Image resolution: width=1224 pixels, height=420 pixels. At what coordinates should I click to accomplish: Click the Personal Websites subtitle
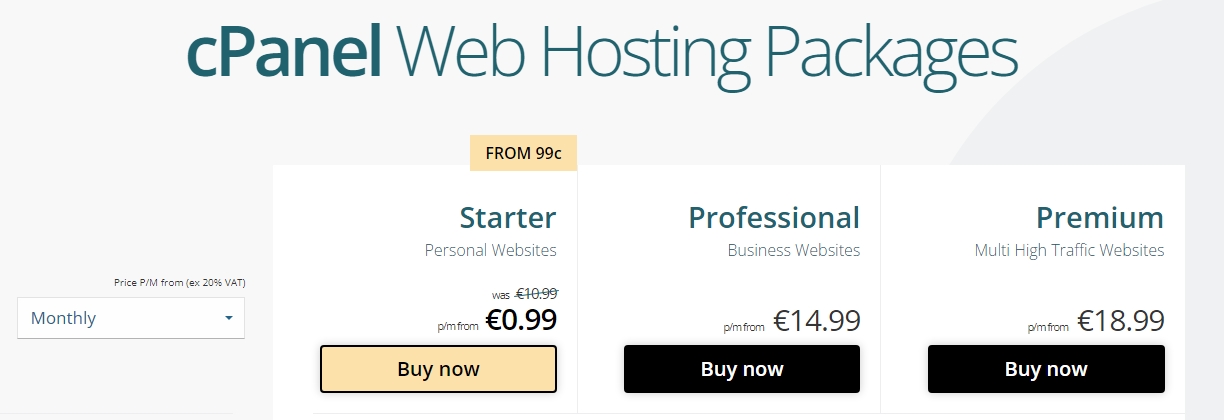point(491,250)
